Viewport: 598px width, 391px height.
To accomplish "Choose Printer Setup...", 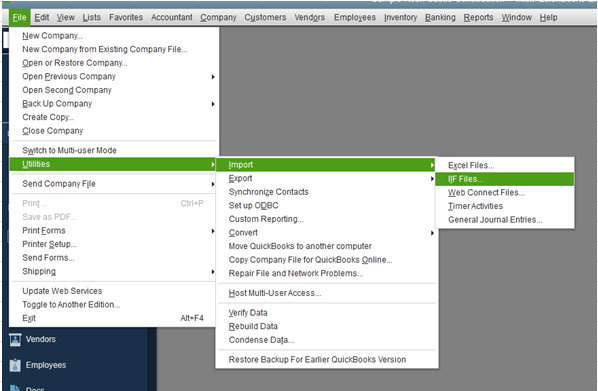I will pos(114,244).
